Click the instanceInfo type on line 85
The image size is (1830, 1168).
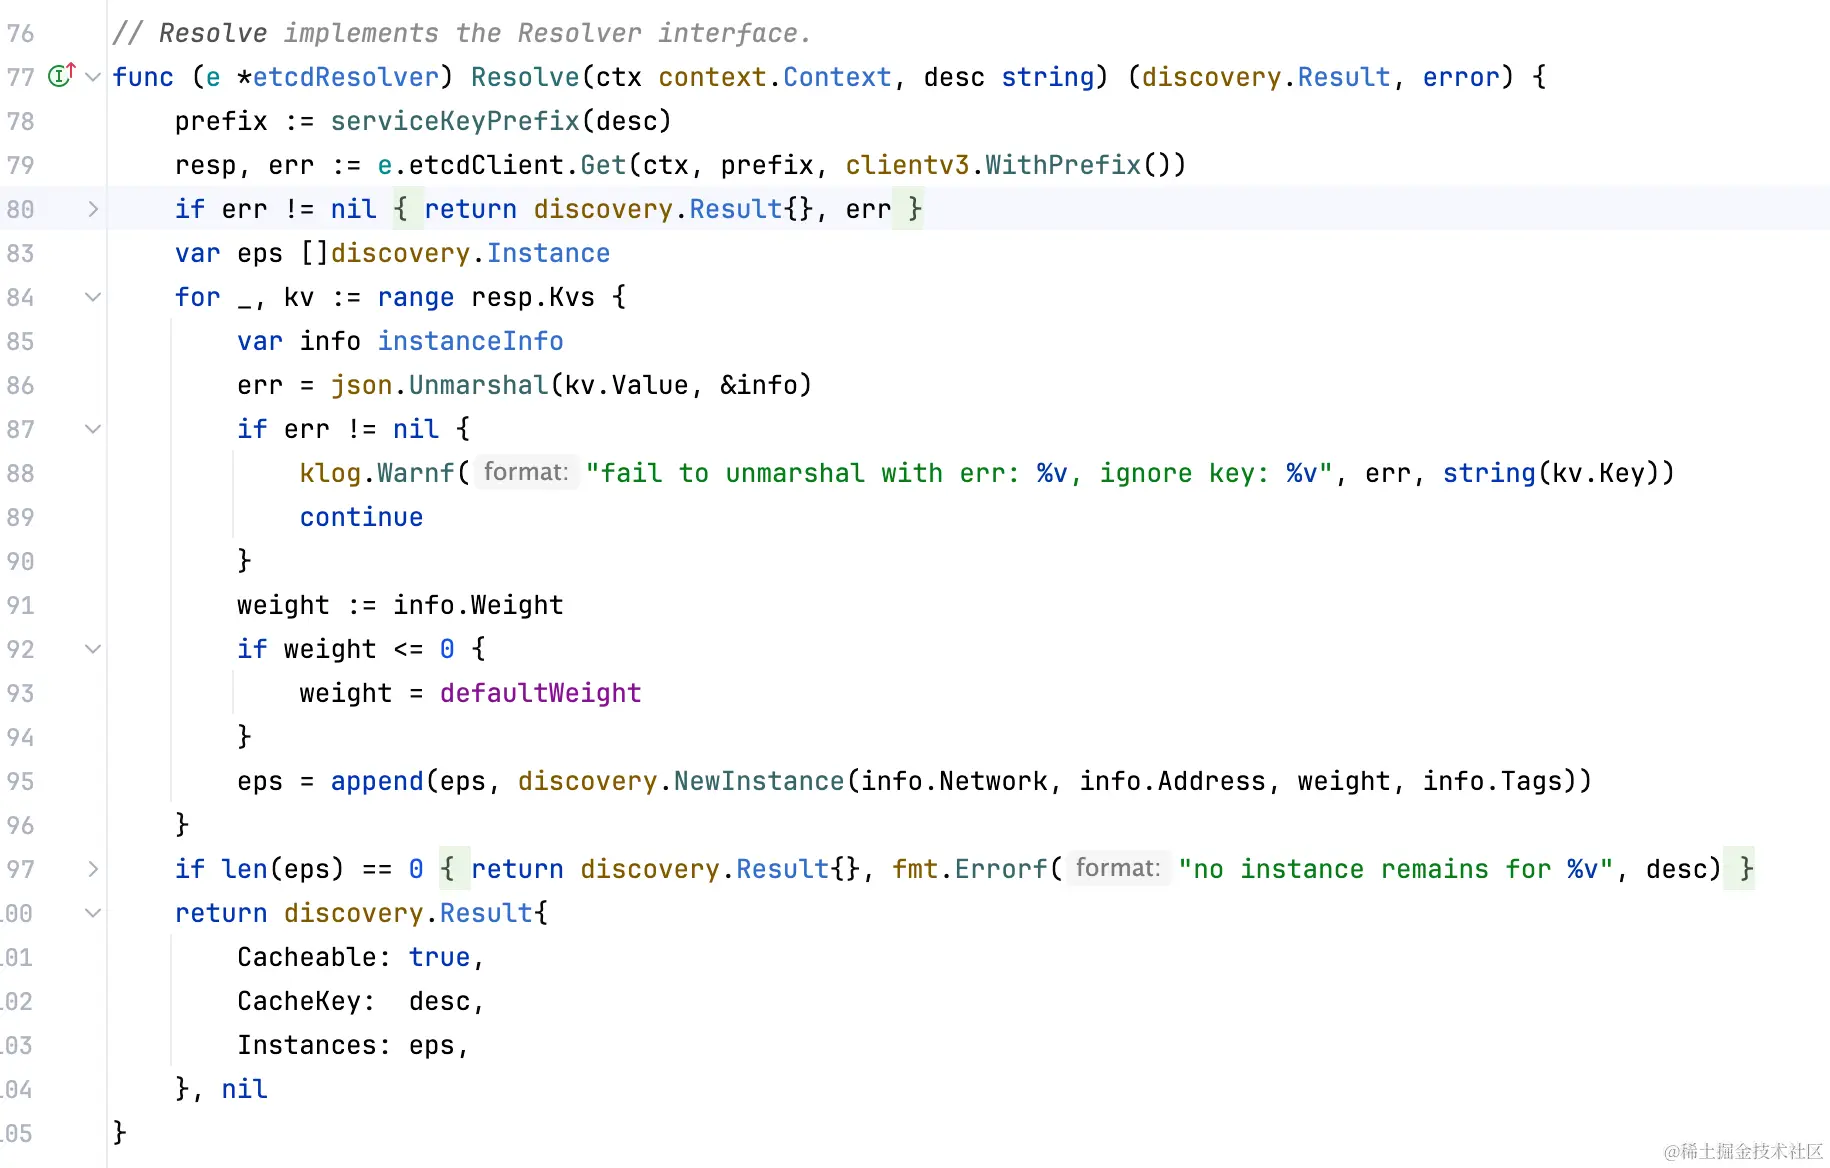coord(471,341)
